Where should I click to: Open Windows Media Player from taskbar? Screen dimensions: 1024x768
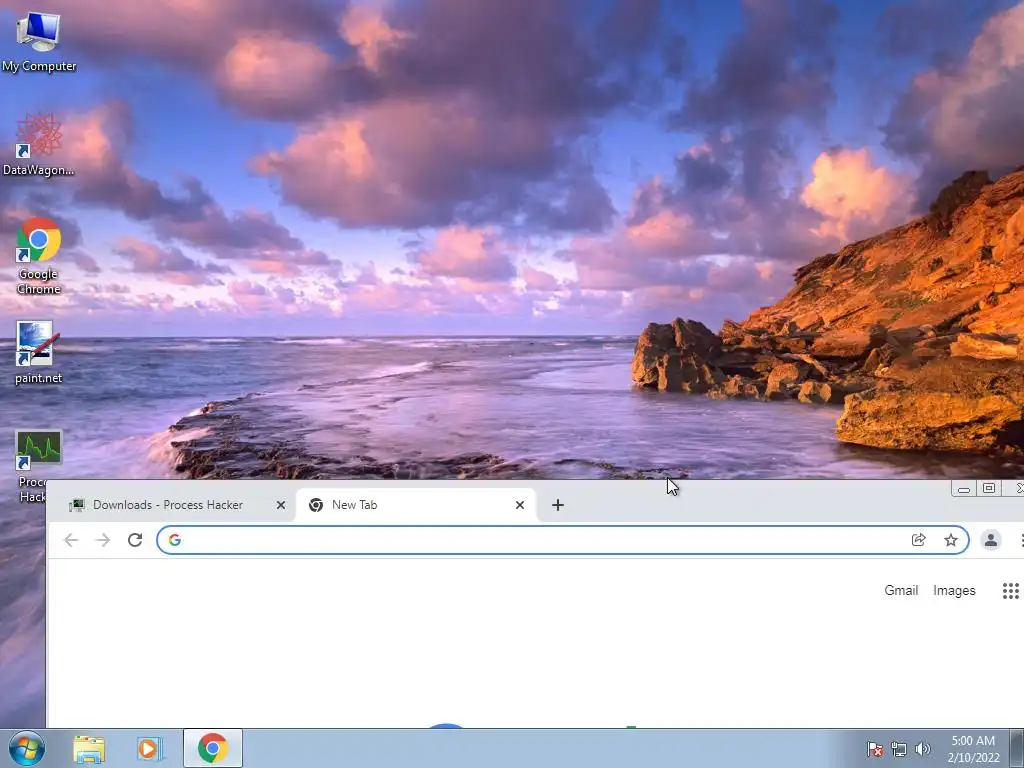point(150,748)
